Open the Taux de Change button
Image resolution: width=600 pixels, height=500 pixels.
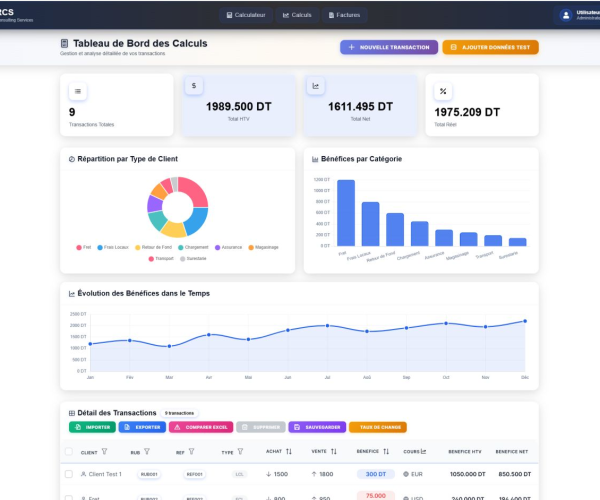[378, 427]
